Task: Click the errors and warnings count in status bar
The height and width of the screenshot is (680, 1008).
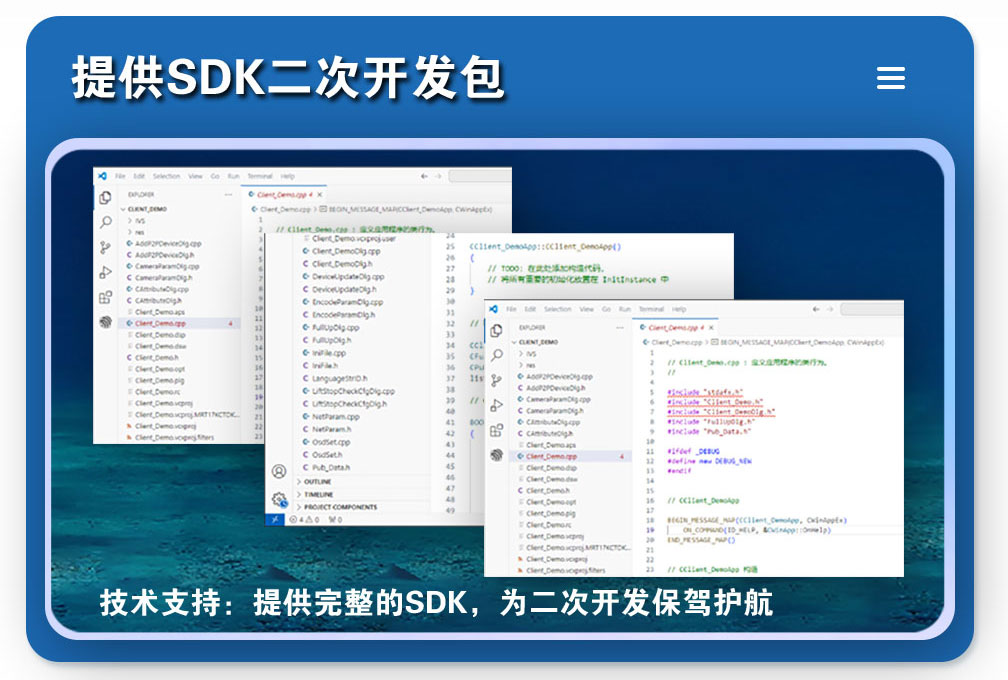Action: pos(303,519)
